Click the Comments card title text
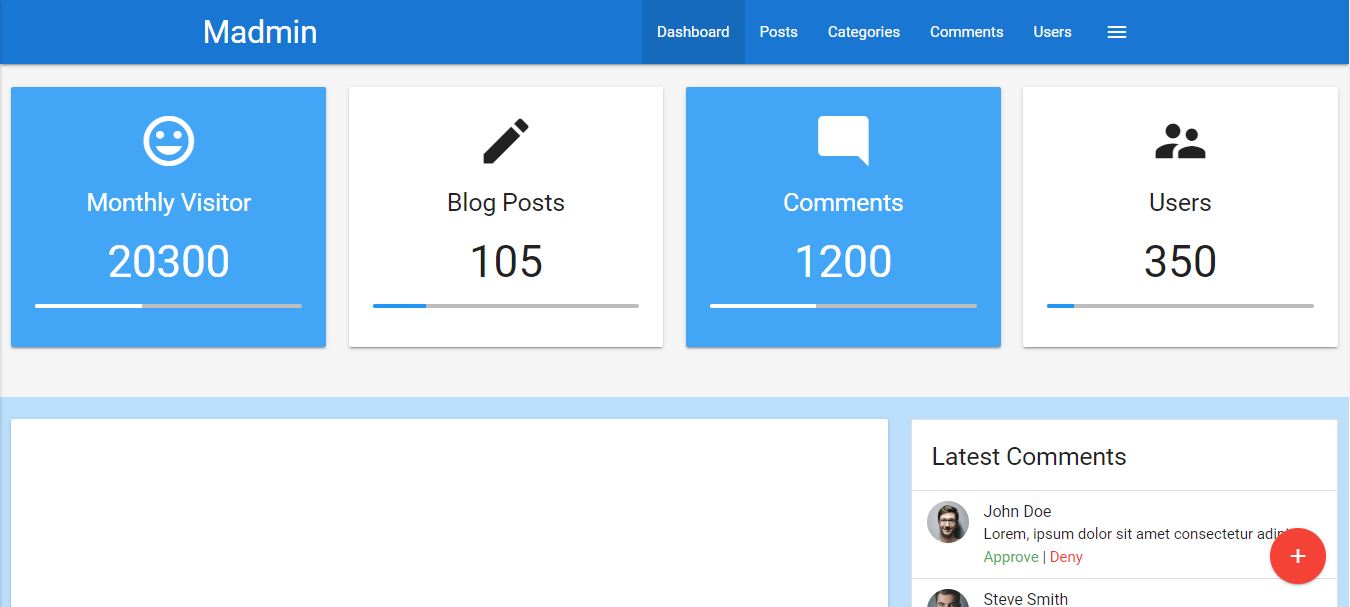1350x607 pixels. tap(843, 202)
